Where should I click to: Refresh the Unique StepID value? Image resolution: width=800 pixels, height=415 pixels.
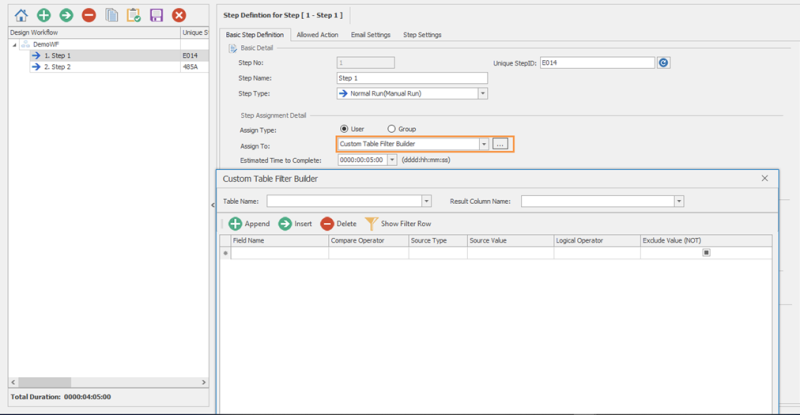tap(663, 62)
